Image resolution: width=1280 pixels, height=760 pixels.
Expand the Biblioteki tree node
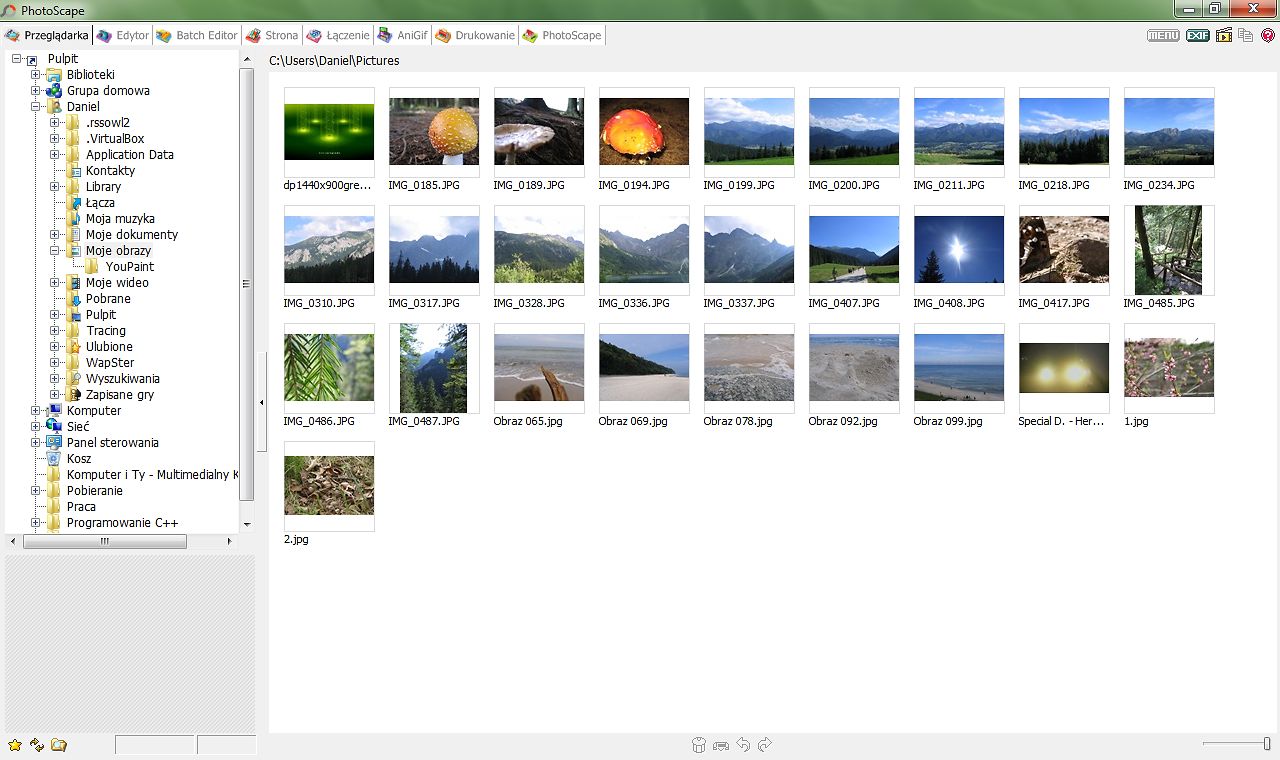[x=36, y=75]
